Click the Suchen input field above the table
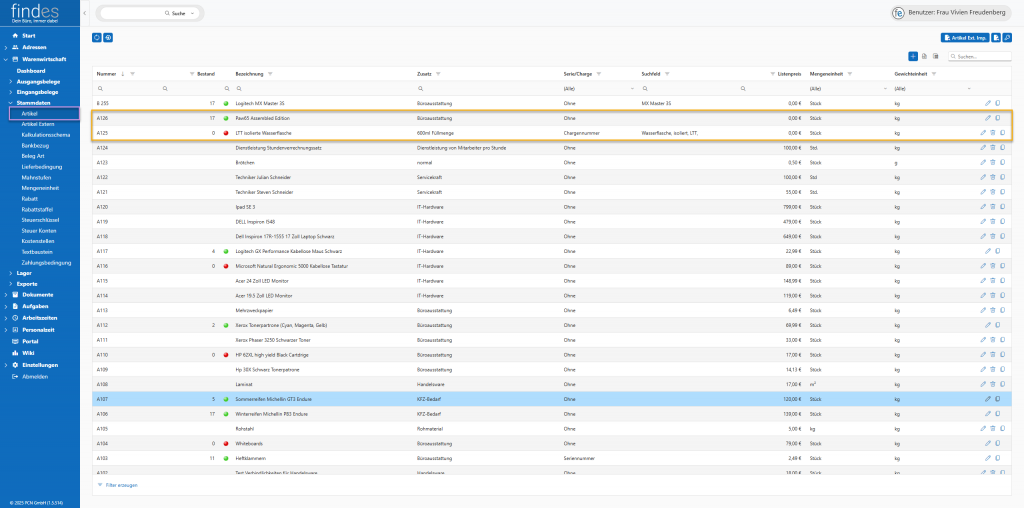This screenshot has height=508, width=1024. (980, 56)
